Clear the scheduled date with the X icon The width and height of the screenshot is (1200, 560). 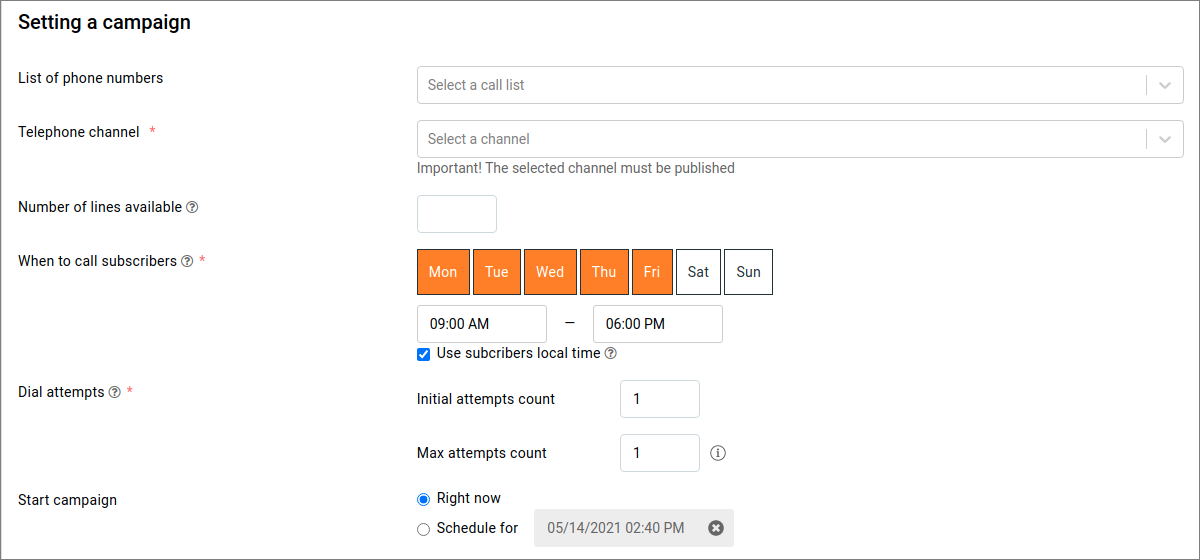[x=716, y=528]
